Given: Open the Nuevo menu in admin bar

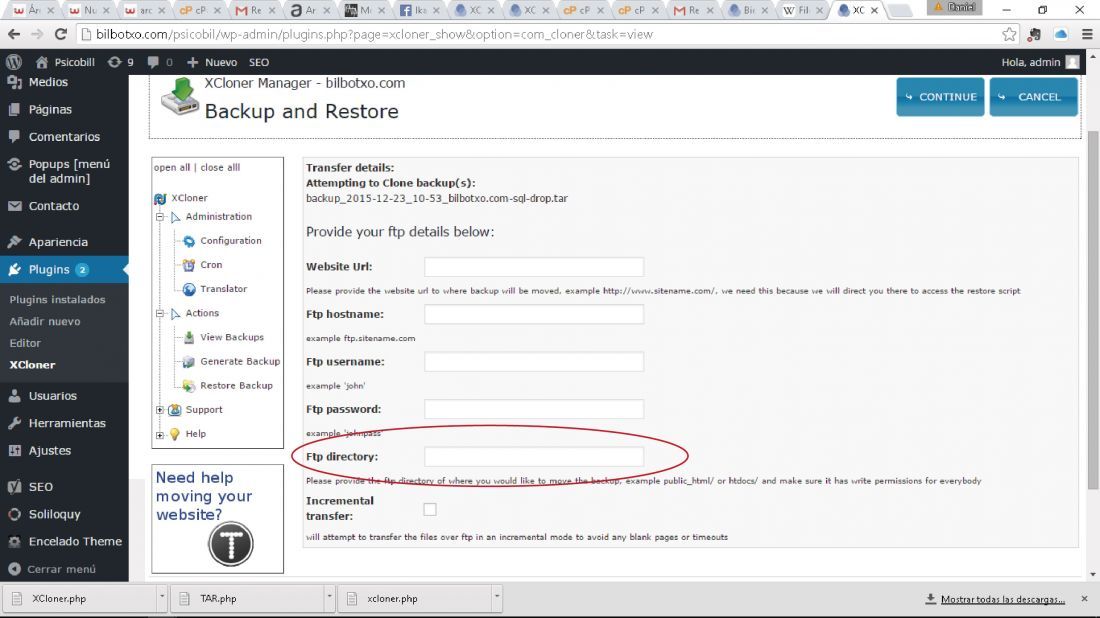Looking at the screenshot, I should click(212, 62).
